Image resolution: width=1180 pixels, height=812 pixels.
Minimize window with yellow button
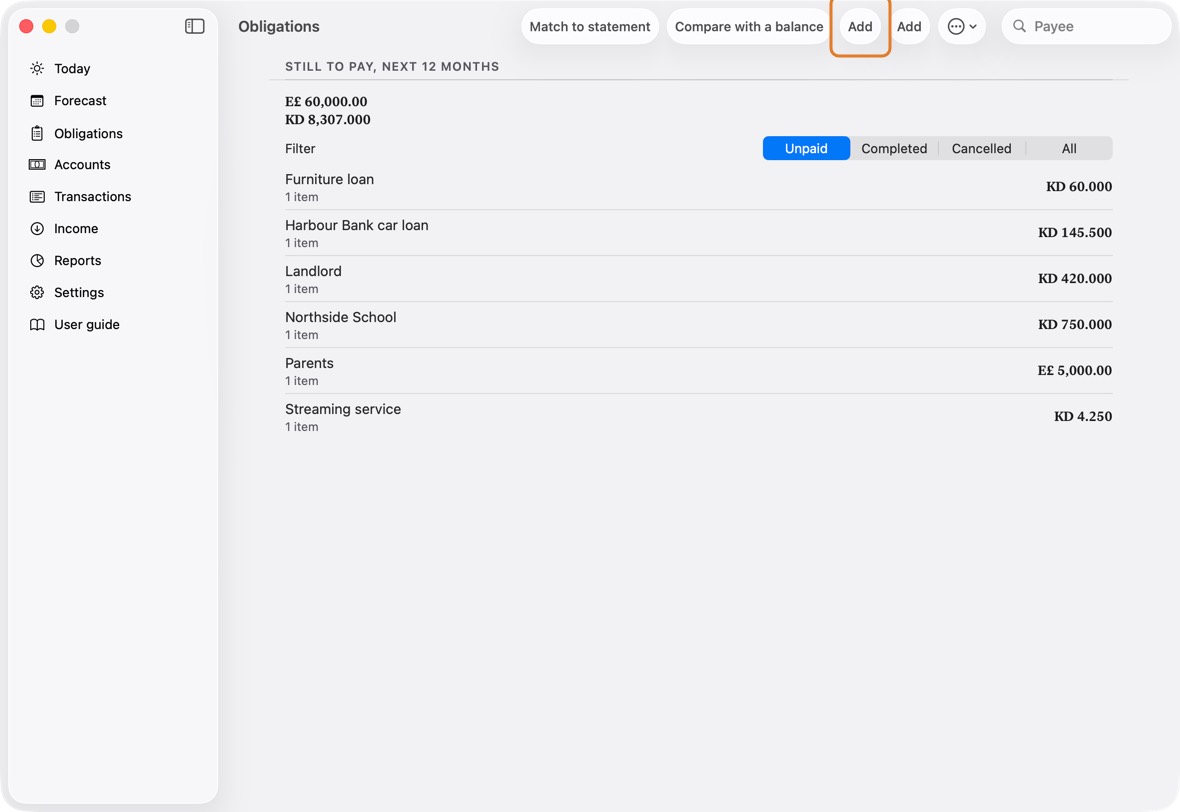pyautogui.click(x=49, y=26)
